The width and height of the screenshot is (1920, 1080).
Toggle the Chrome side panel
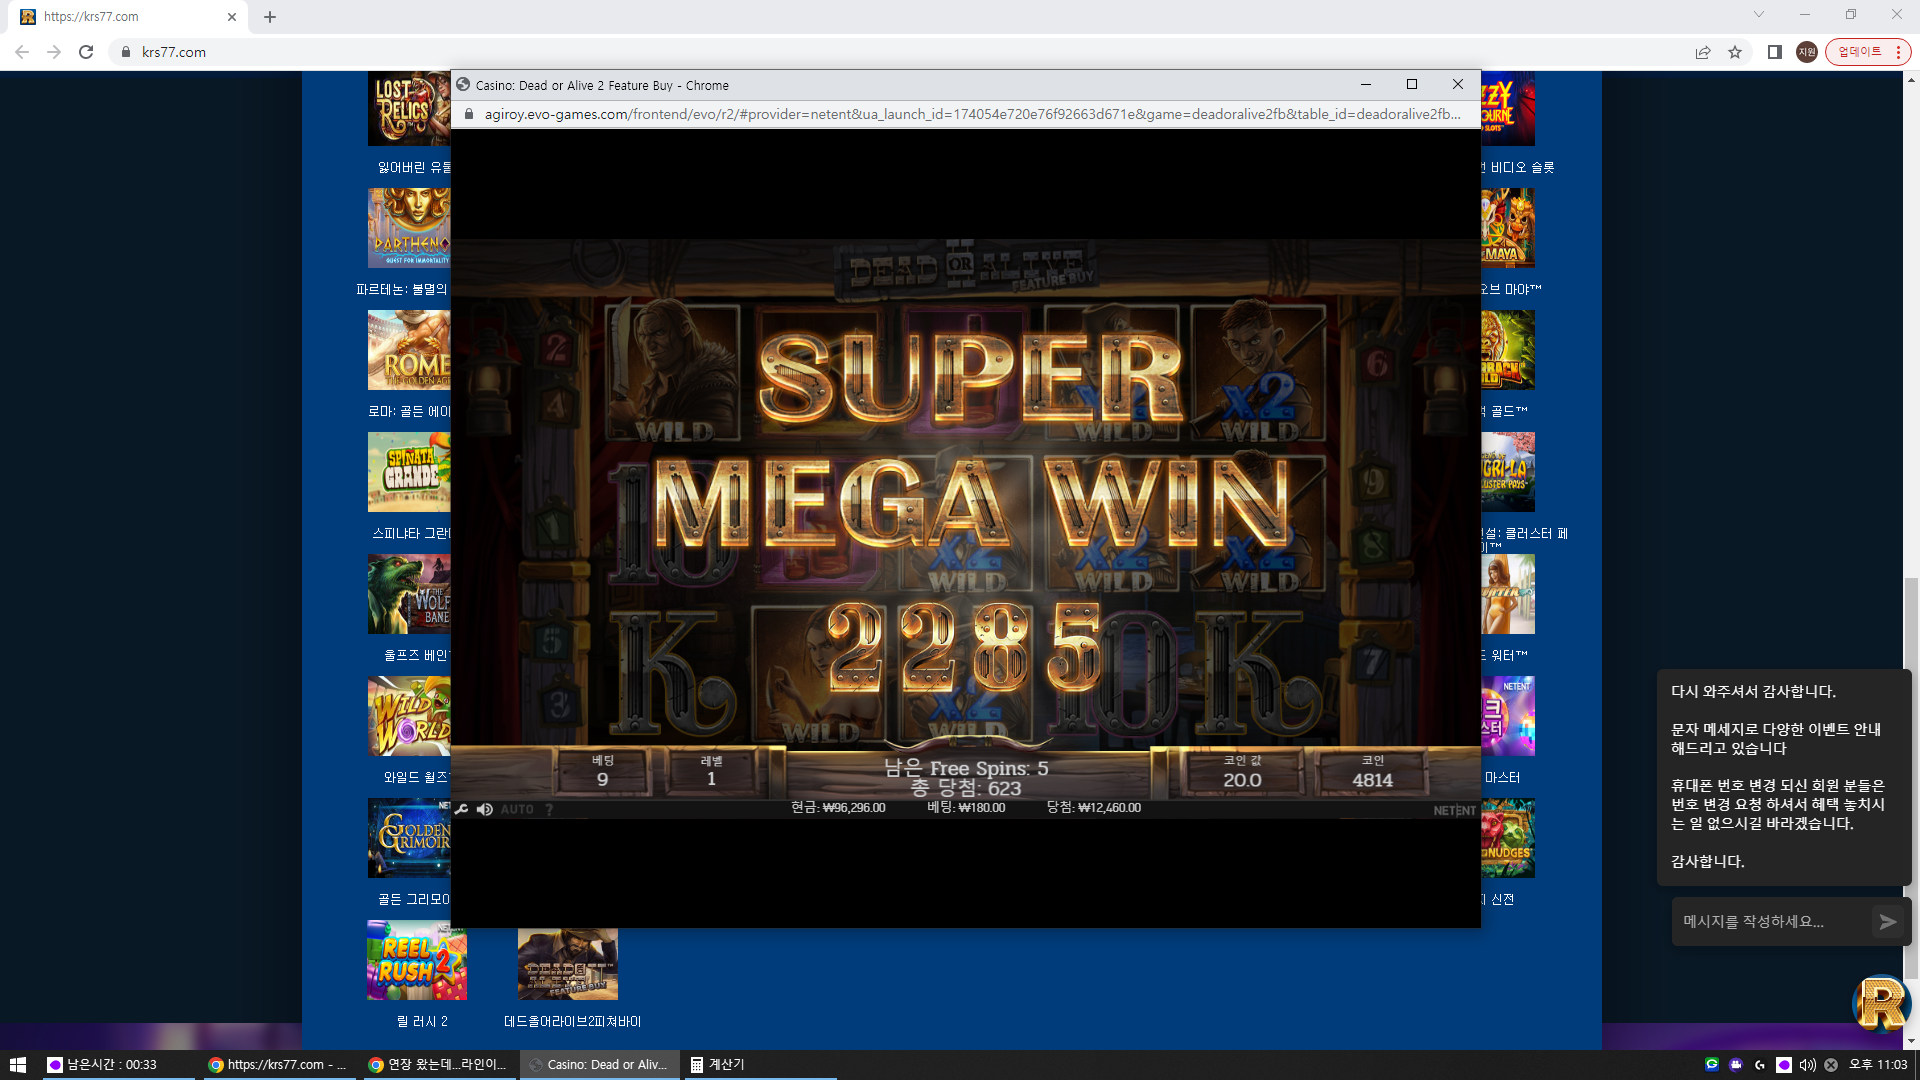coord(1775,52)
